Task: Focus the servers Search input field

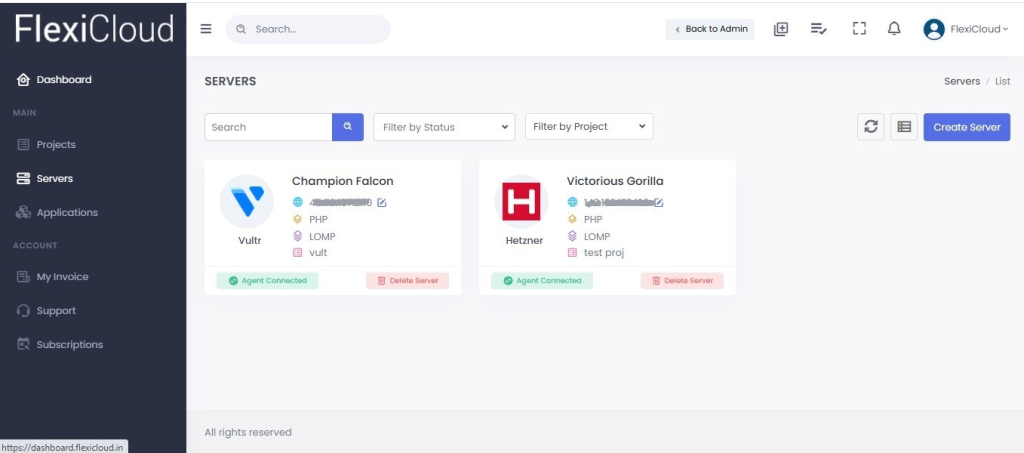Action: [x=268, y=127]
